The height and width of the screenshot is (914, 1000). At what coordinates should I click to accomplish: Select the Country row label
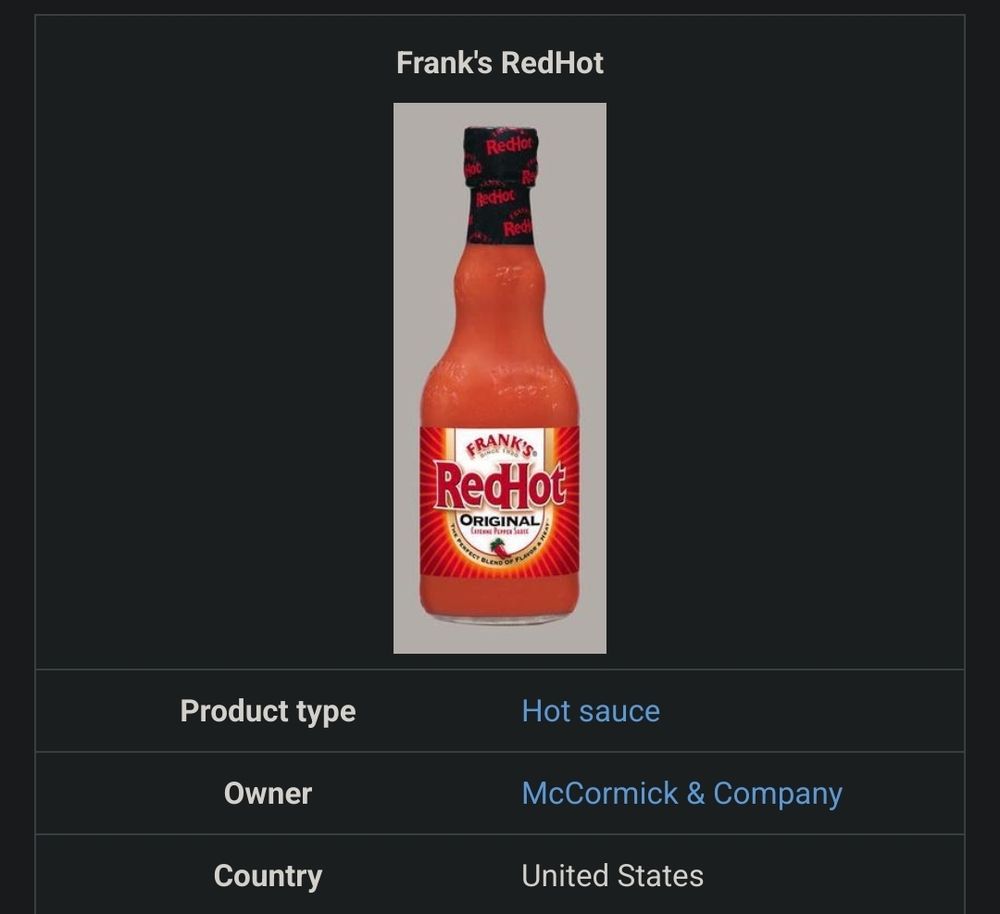tap(267, 875)
